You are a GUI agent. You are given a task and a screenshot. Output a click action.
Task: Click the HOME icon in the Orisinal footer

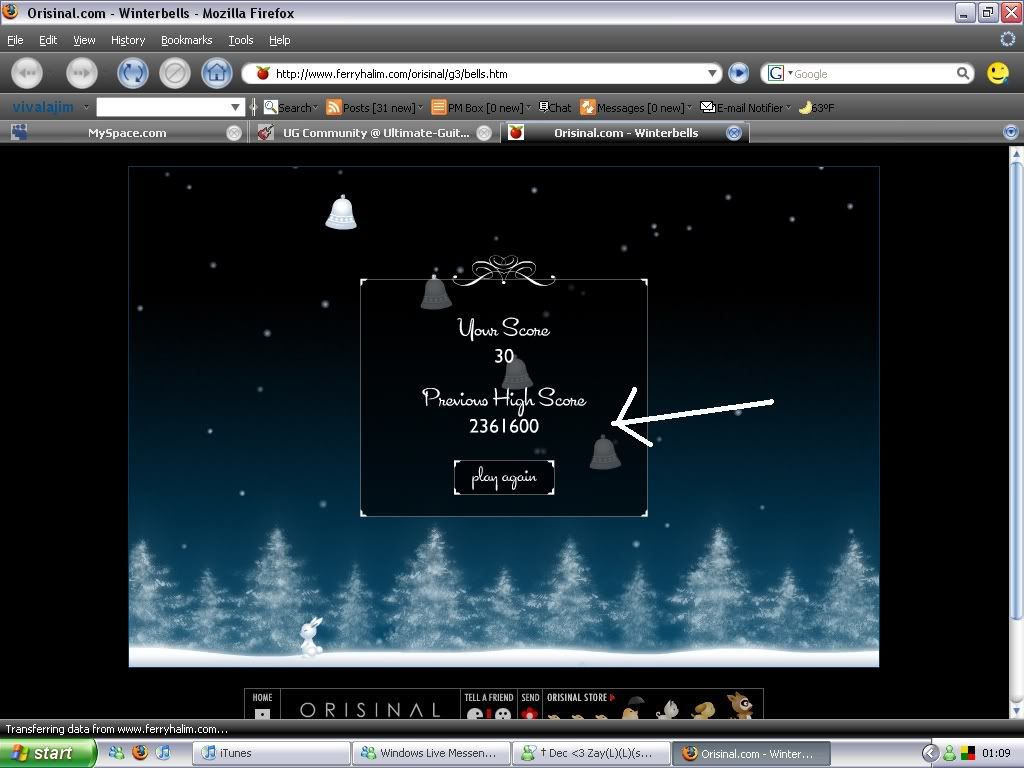pyautogui.click(x=263, y=713)
